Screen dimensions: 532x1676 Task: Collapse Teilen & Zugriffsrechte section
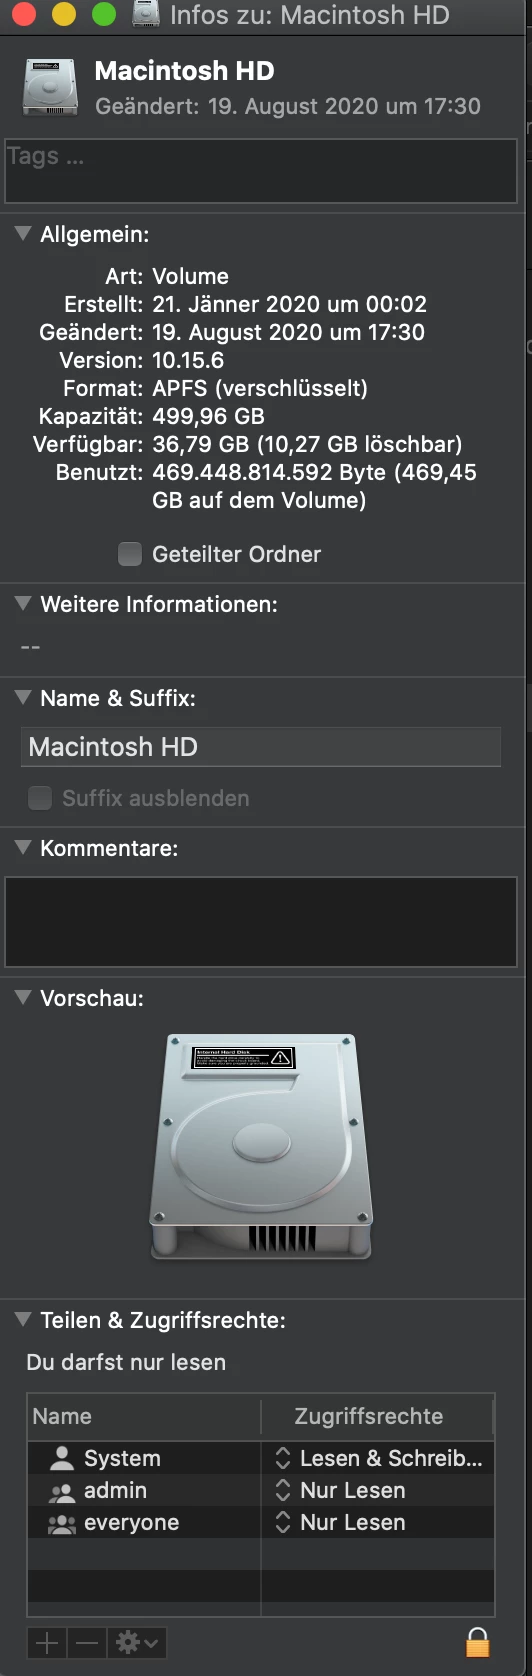click(x=23, y=1319)
